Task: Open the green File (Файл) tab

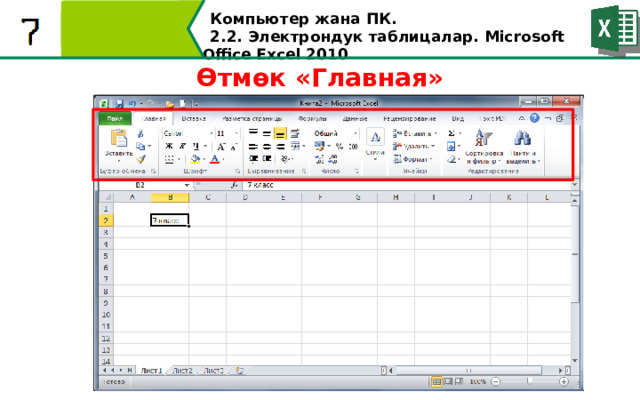Action: coord(115,118)
